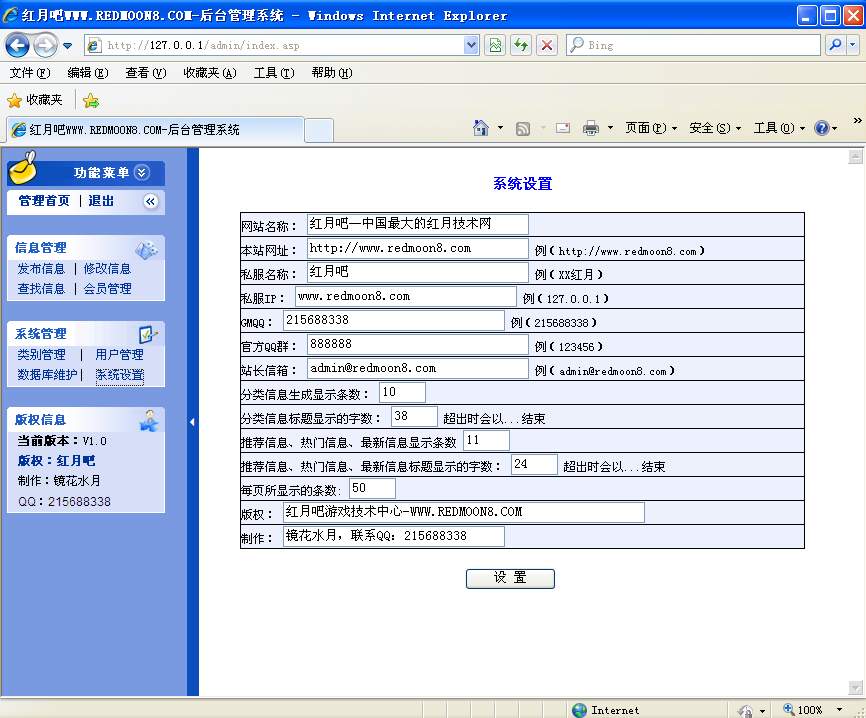866x718 pixels.
Task: Open the 收藏夹 menu in menu bar
Action: click(209, 73)
